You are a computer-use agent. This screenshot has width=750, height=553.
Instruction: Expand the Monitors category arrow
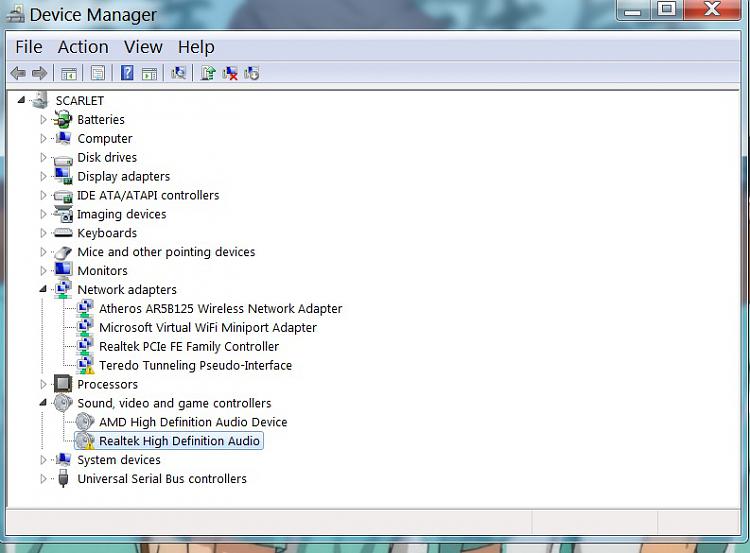(43, 270)
